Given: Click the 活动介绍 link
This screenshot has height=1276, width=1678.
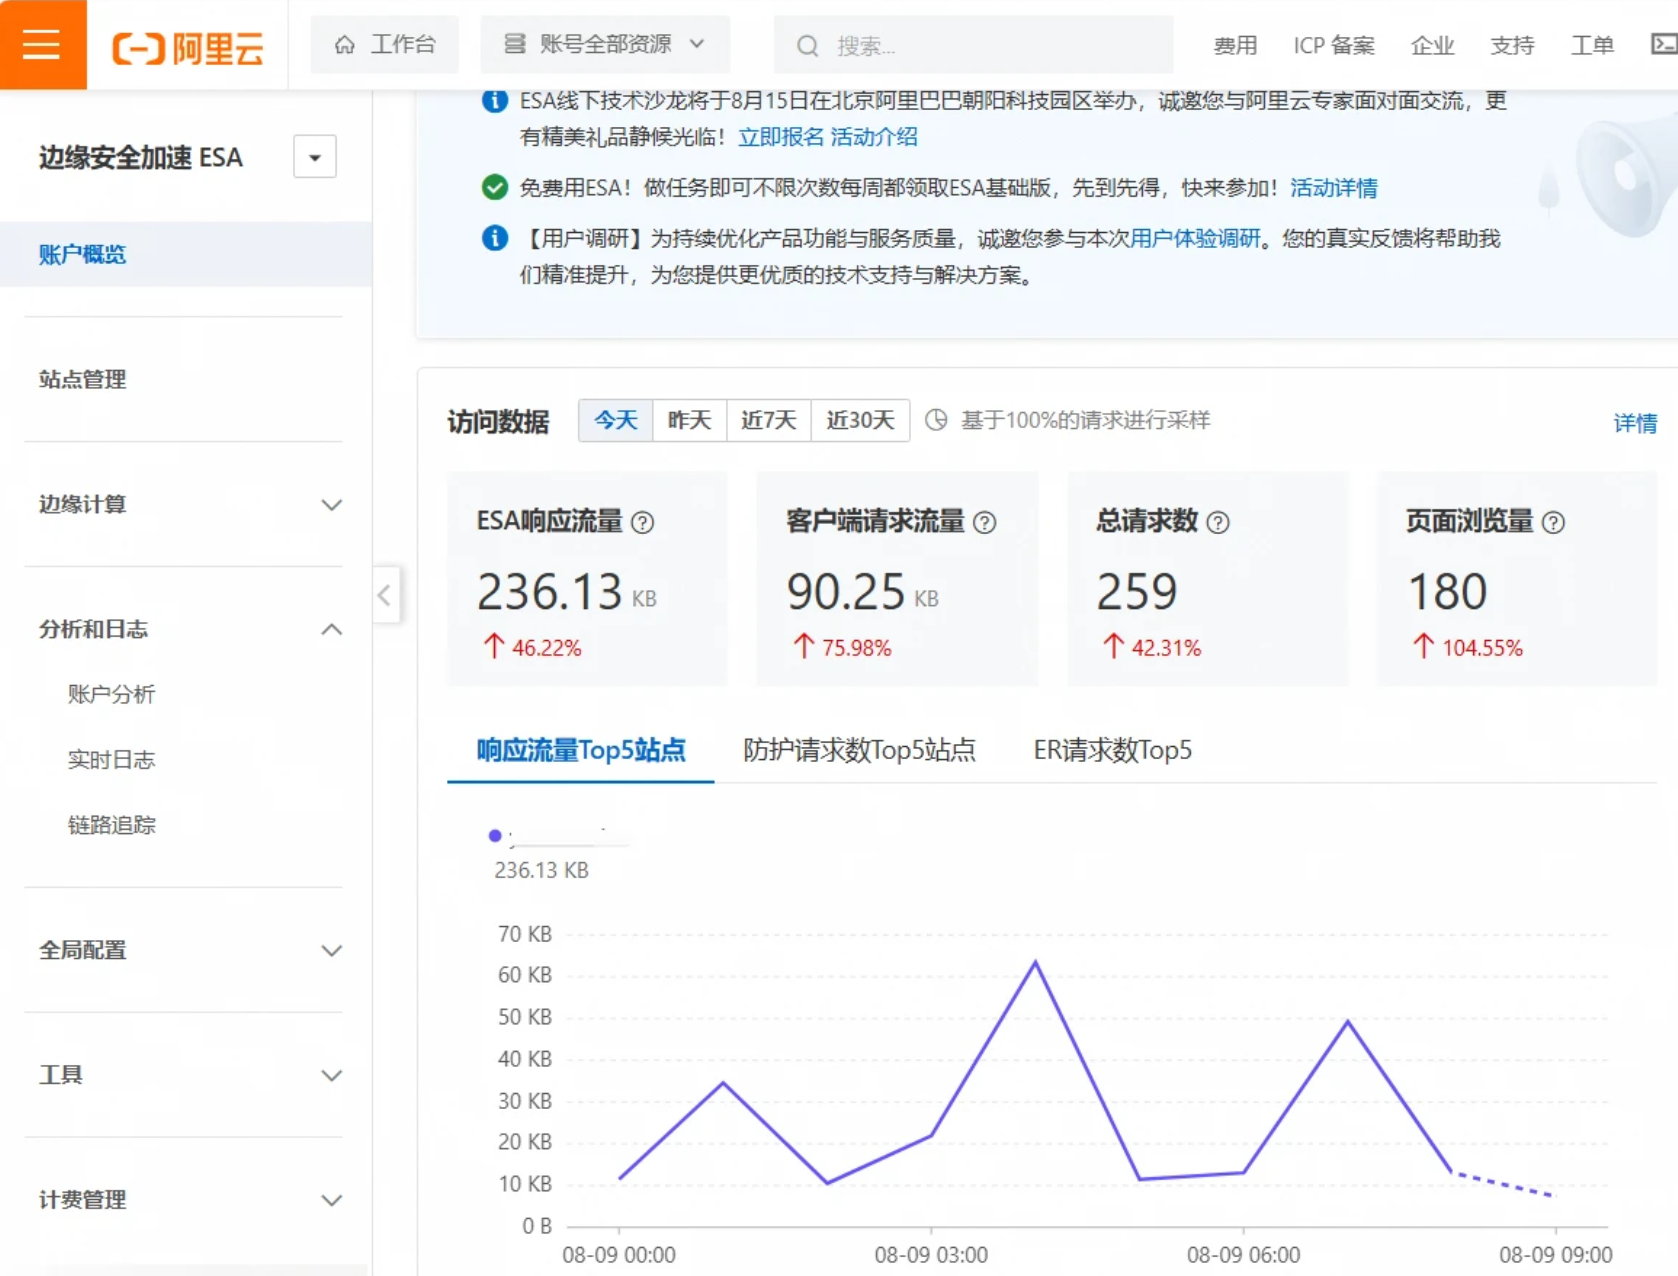Looking at the screenshot, I should tap(873, 137).
